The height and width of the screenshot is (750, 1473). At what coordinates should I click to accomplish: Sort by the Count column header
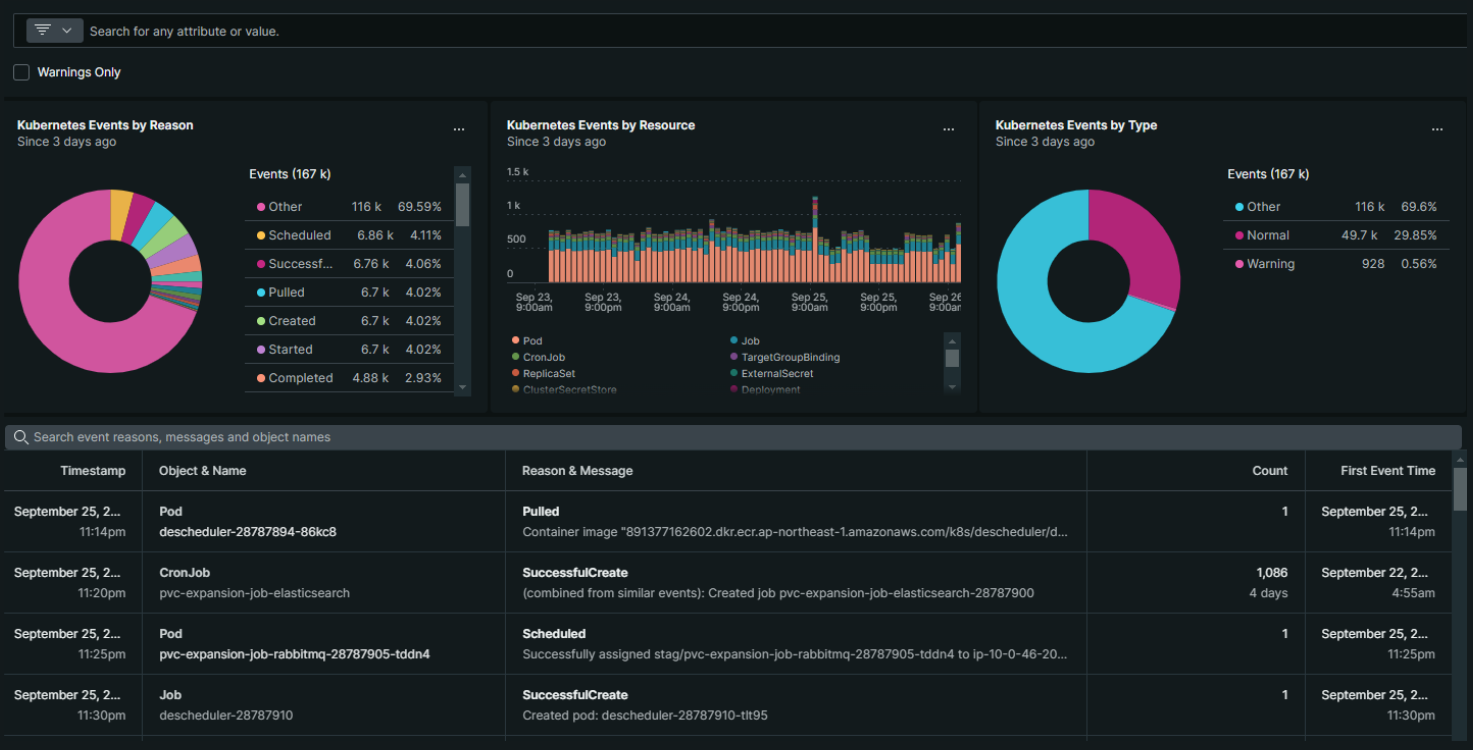(1270, 471)
